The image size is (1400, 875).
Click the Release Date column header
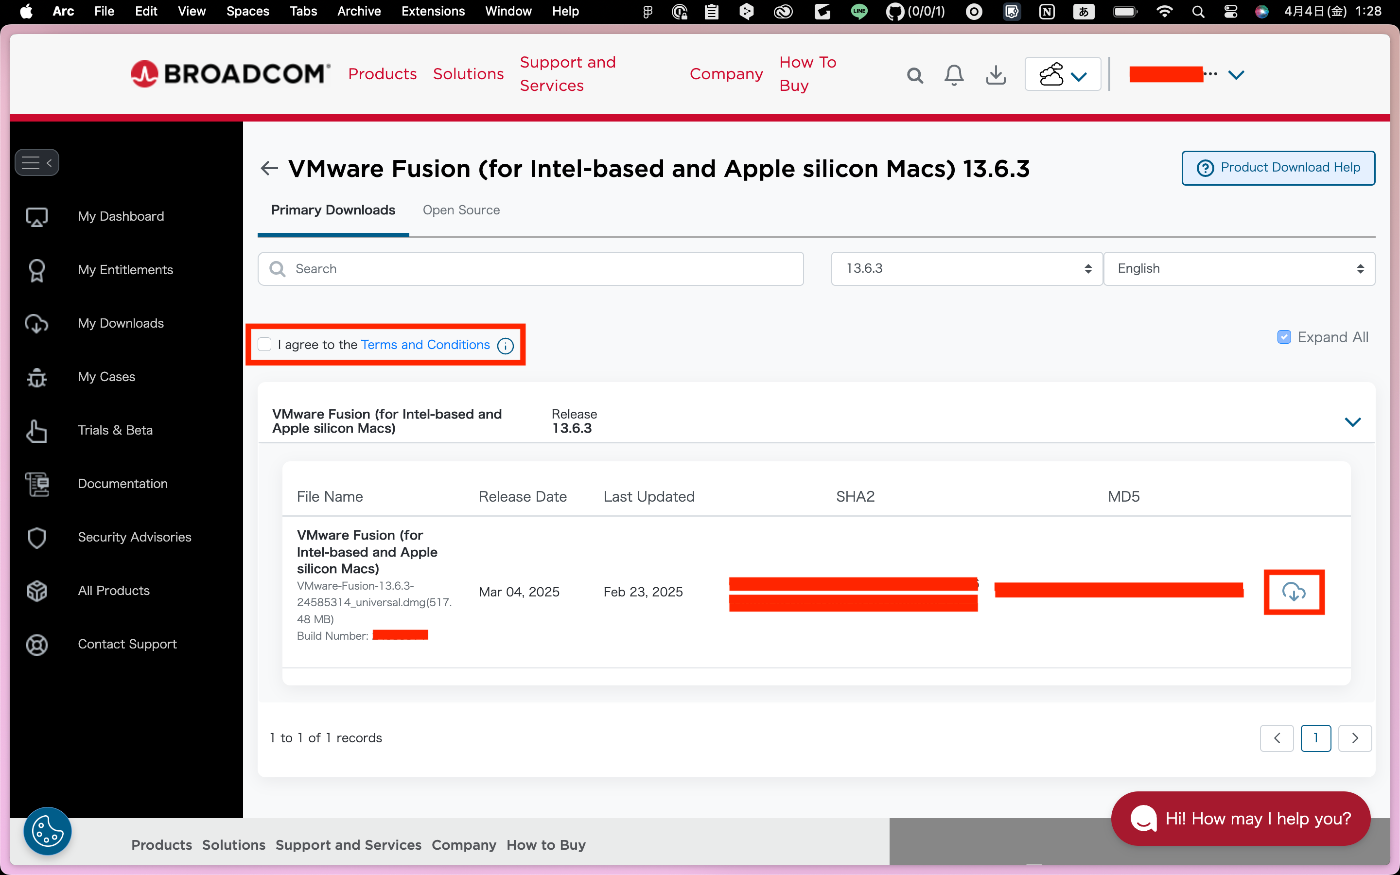(523, 497)
